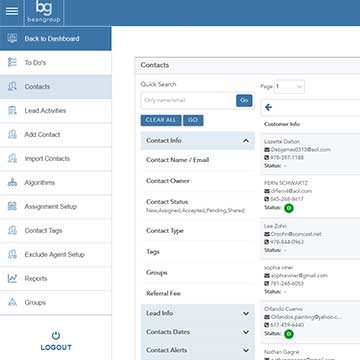Click the Algorithms icon
This screenshot has height=360, width=360.
click(12, 182)
